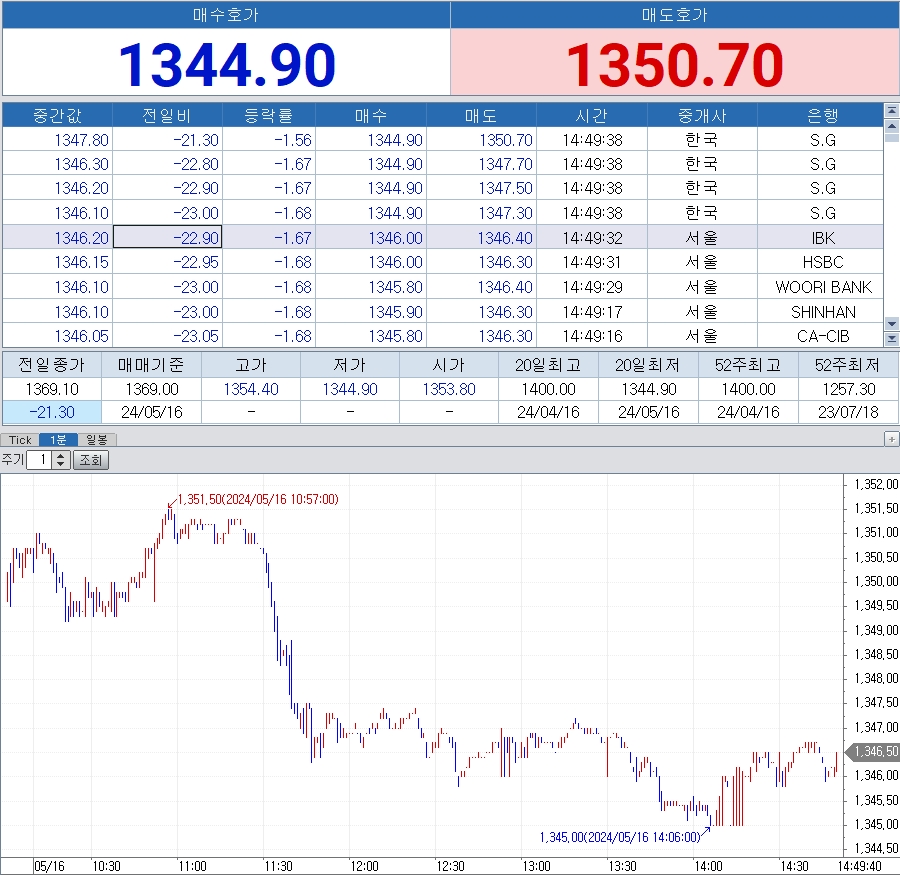This screenshot has height=875, width=900.
Task: Open the 일봉 daily chart tab
Action: 97,440
